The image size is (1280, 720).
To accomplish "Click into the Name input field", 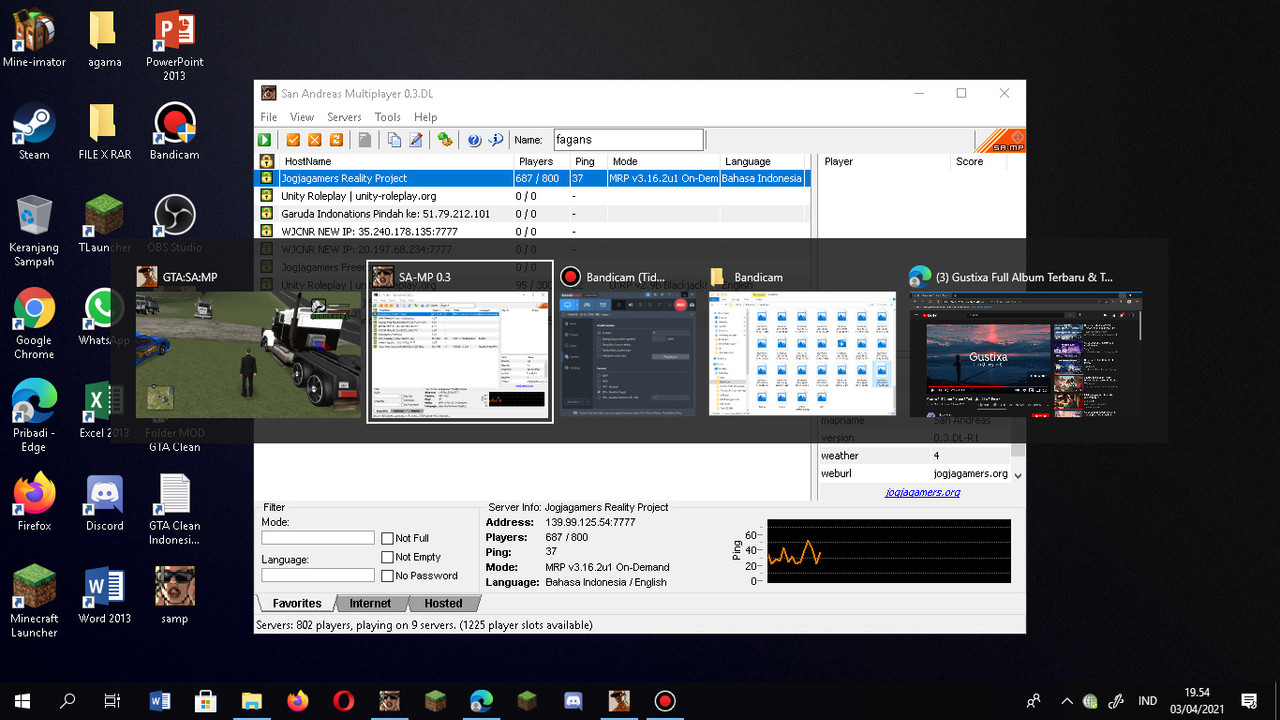I will point(629,141).
